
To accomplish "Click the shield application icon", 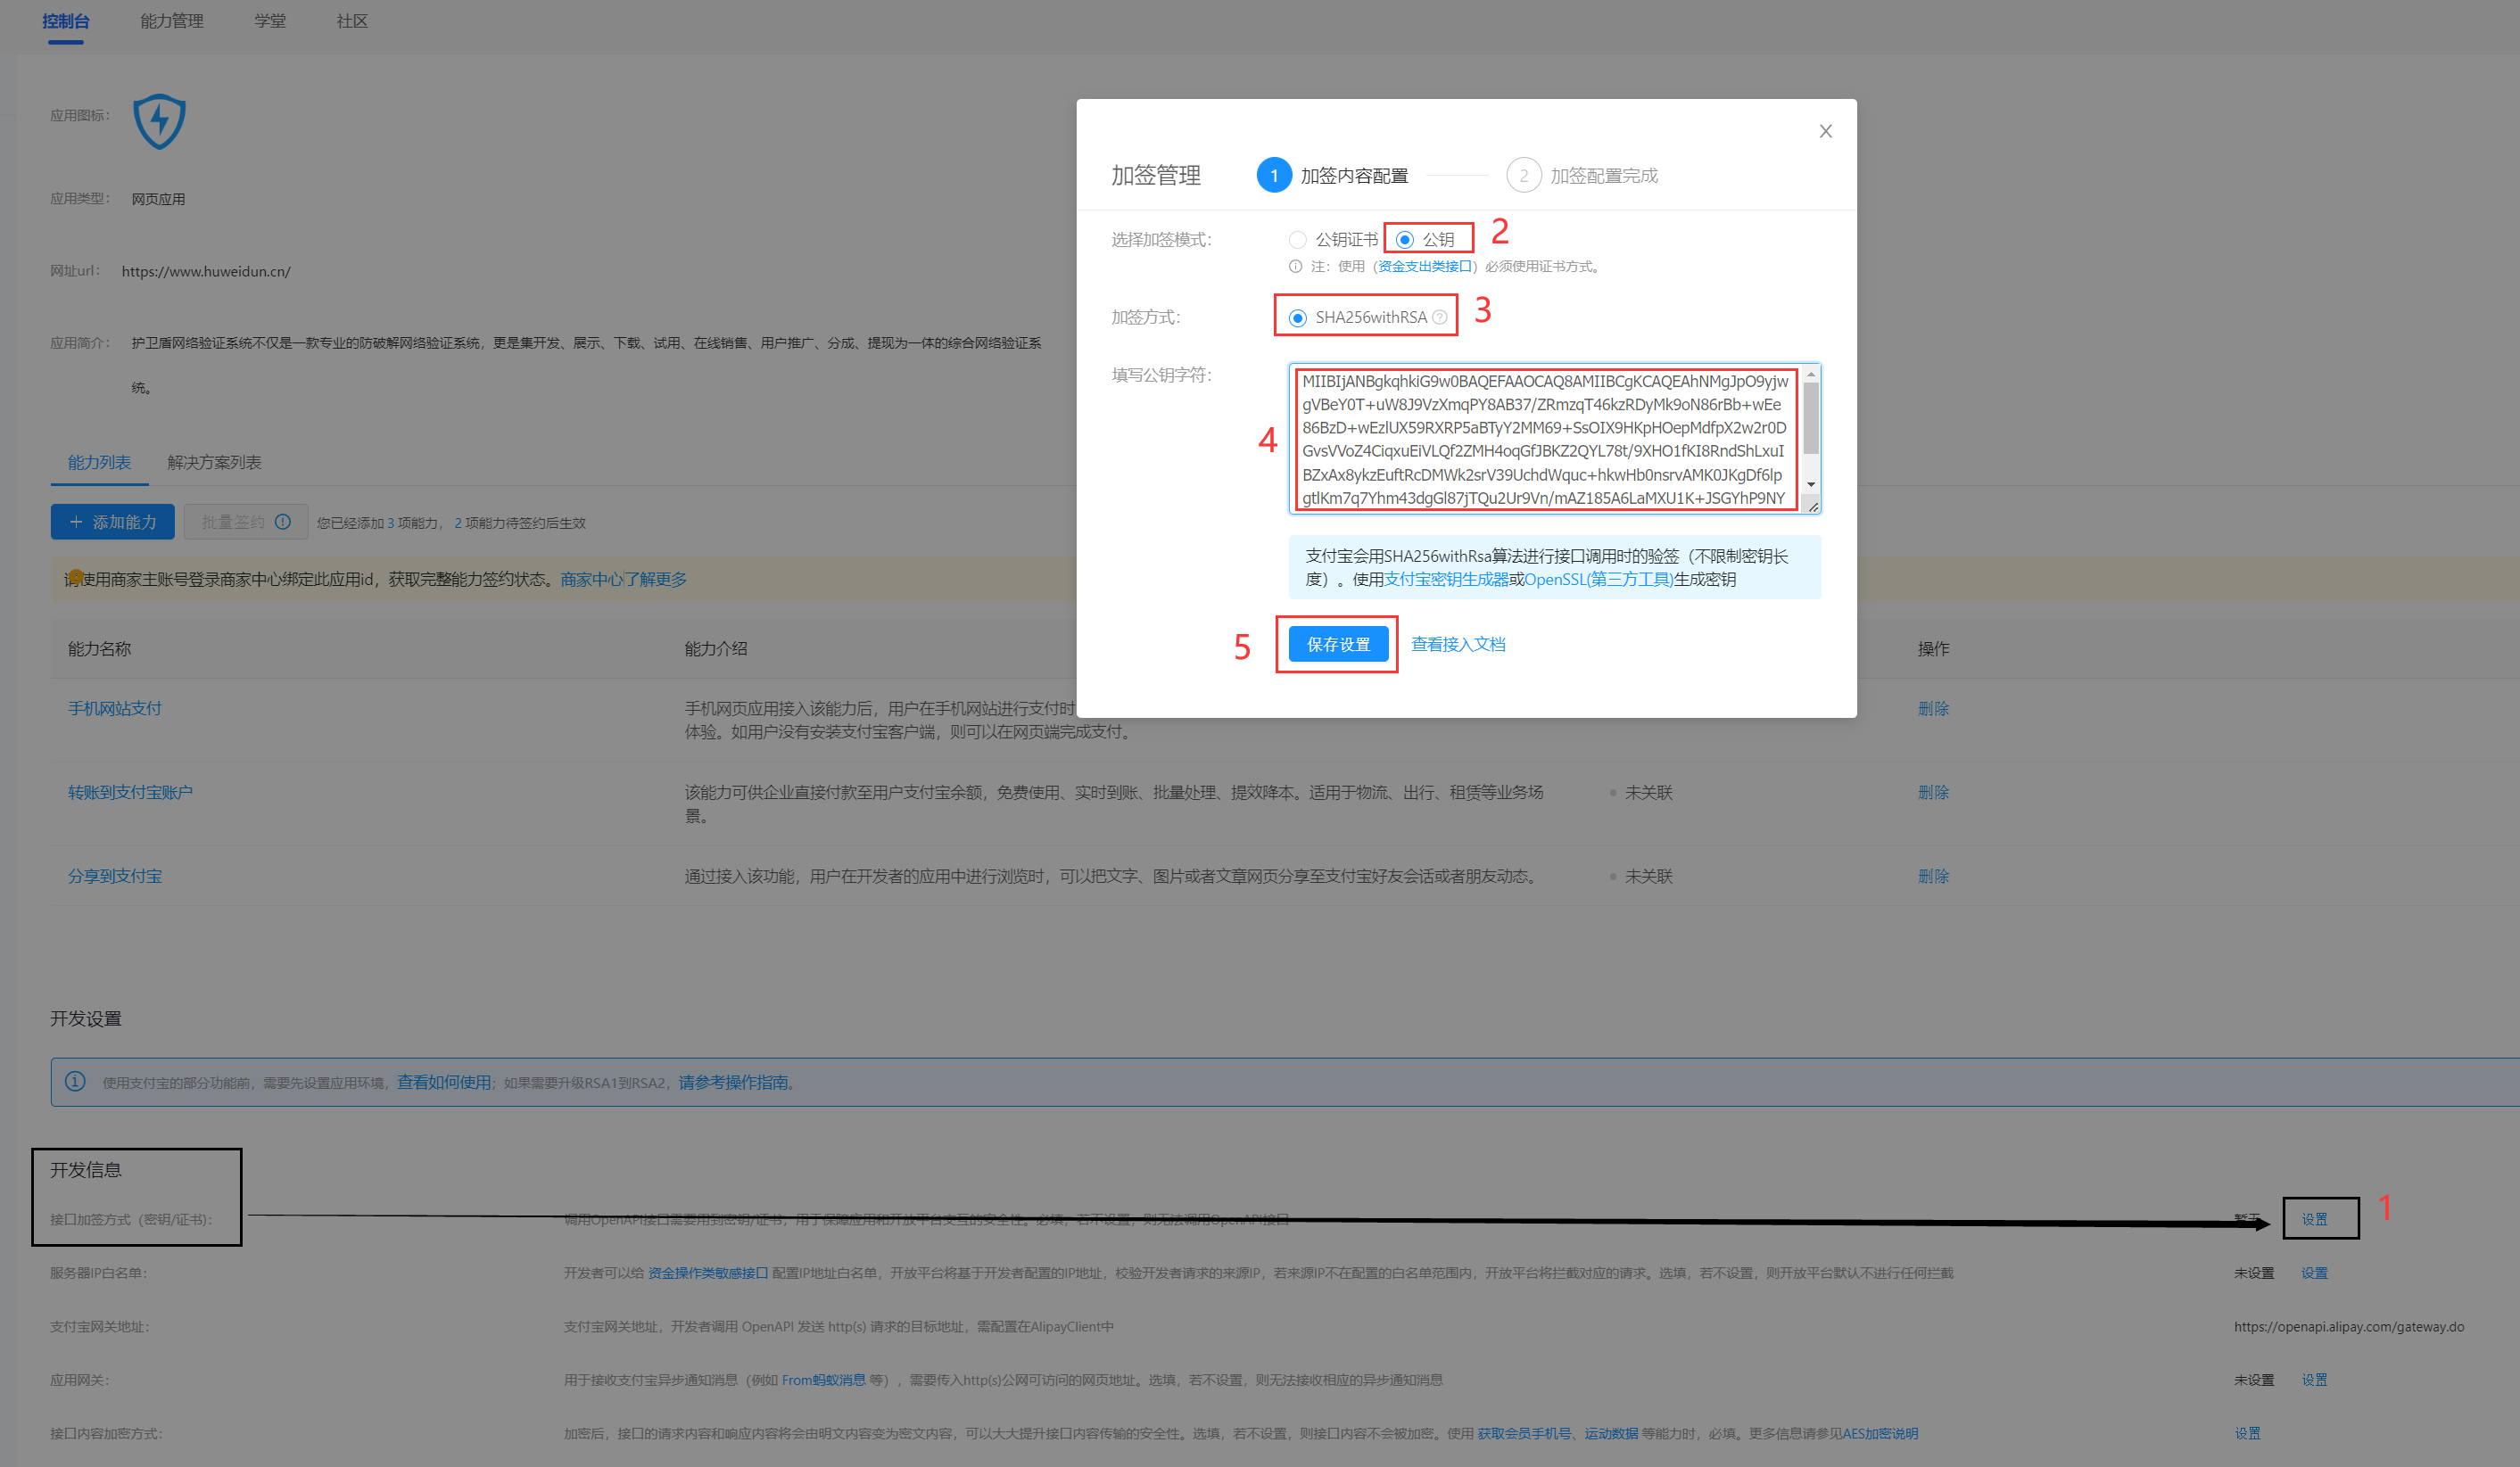I will (160, 121).
